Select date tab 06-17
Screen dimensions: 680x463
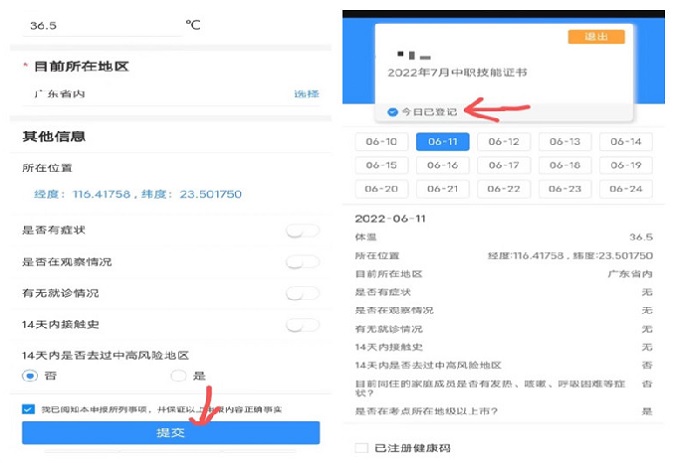click(503, 165)
